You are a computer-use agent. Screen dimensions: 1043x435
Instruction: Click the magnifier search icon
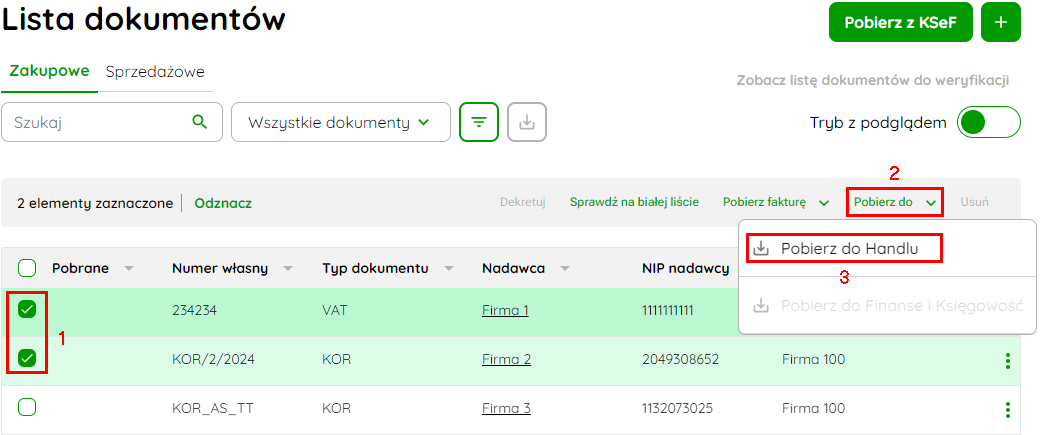(x=199, y=122)
